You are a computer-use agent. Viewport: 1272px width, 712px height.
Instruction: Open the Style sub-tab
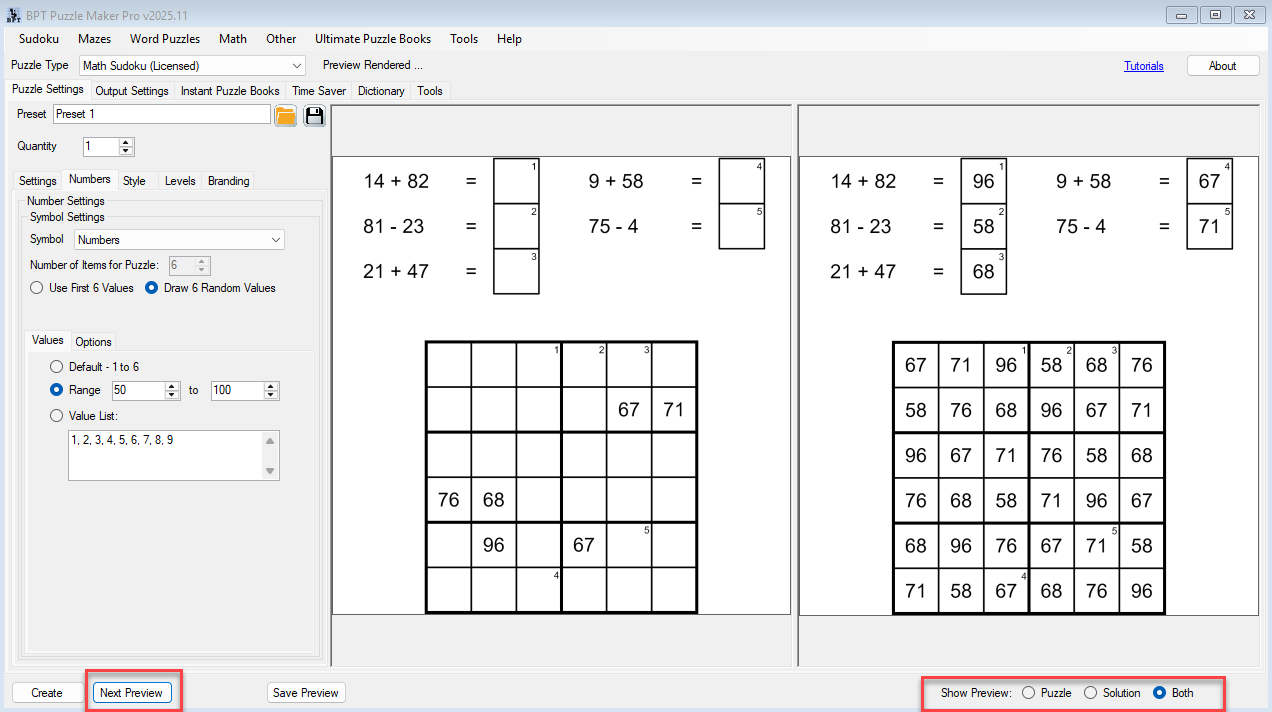[x=134, y=181]
